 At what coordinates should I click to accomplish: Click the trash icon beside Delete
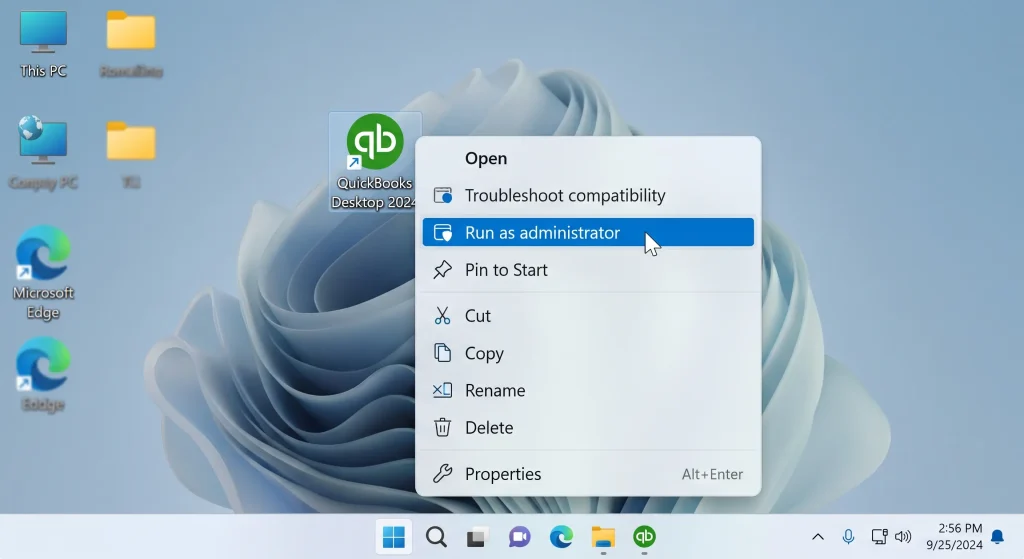(x=443, y=428)
